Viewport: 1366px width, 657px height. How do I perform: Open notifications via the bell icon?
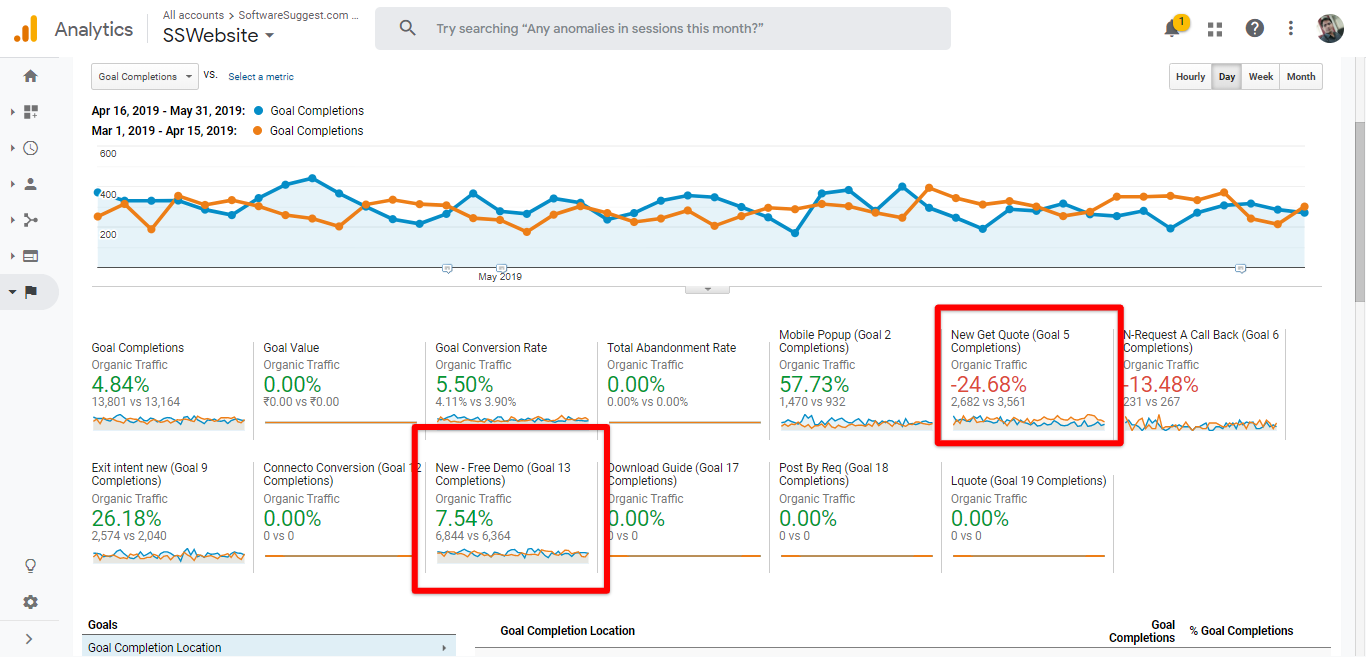1171,28
